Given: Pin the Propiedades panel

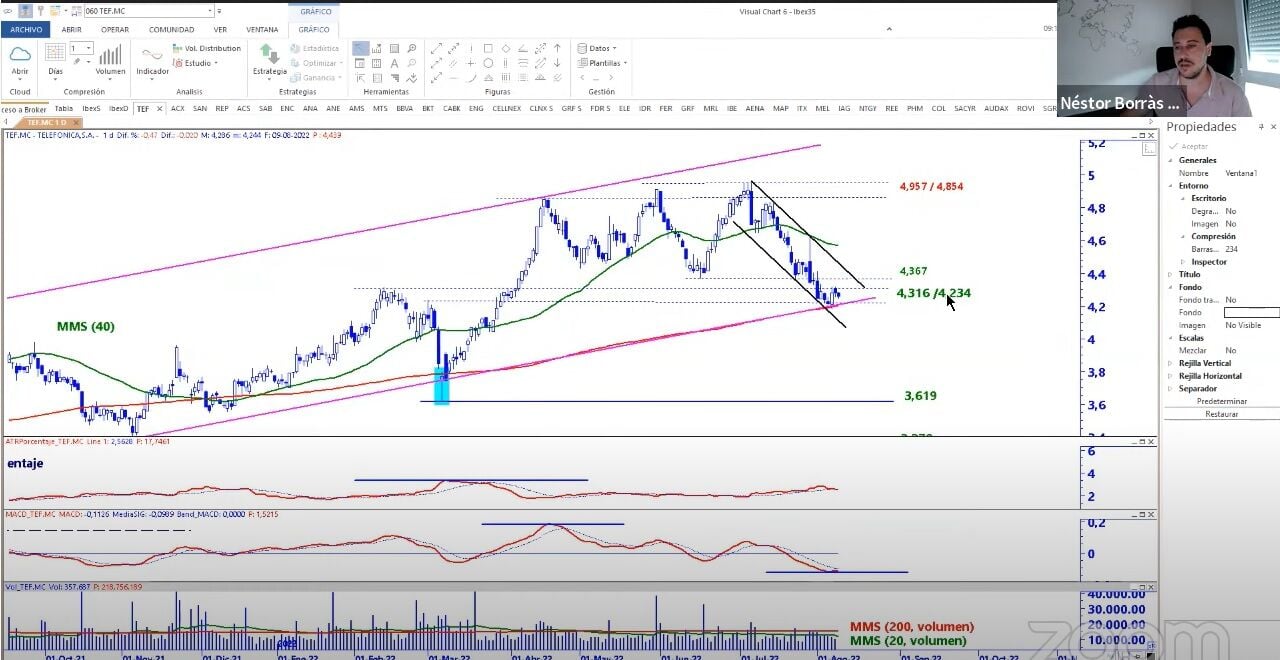Looking at the screenshot, I should click(x=1261, y=127).
